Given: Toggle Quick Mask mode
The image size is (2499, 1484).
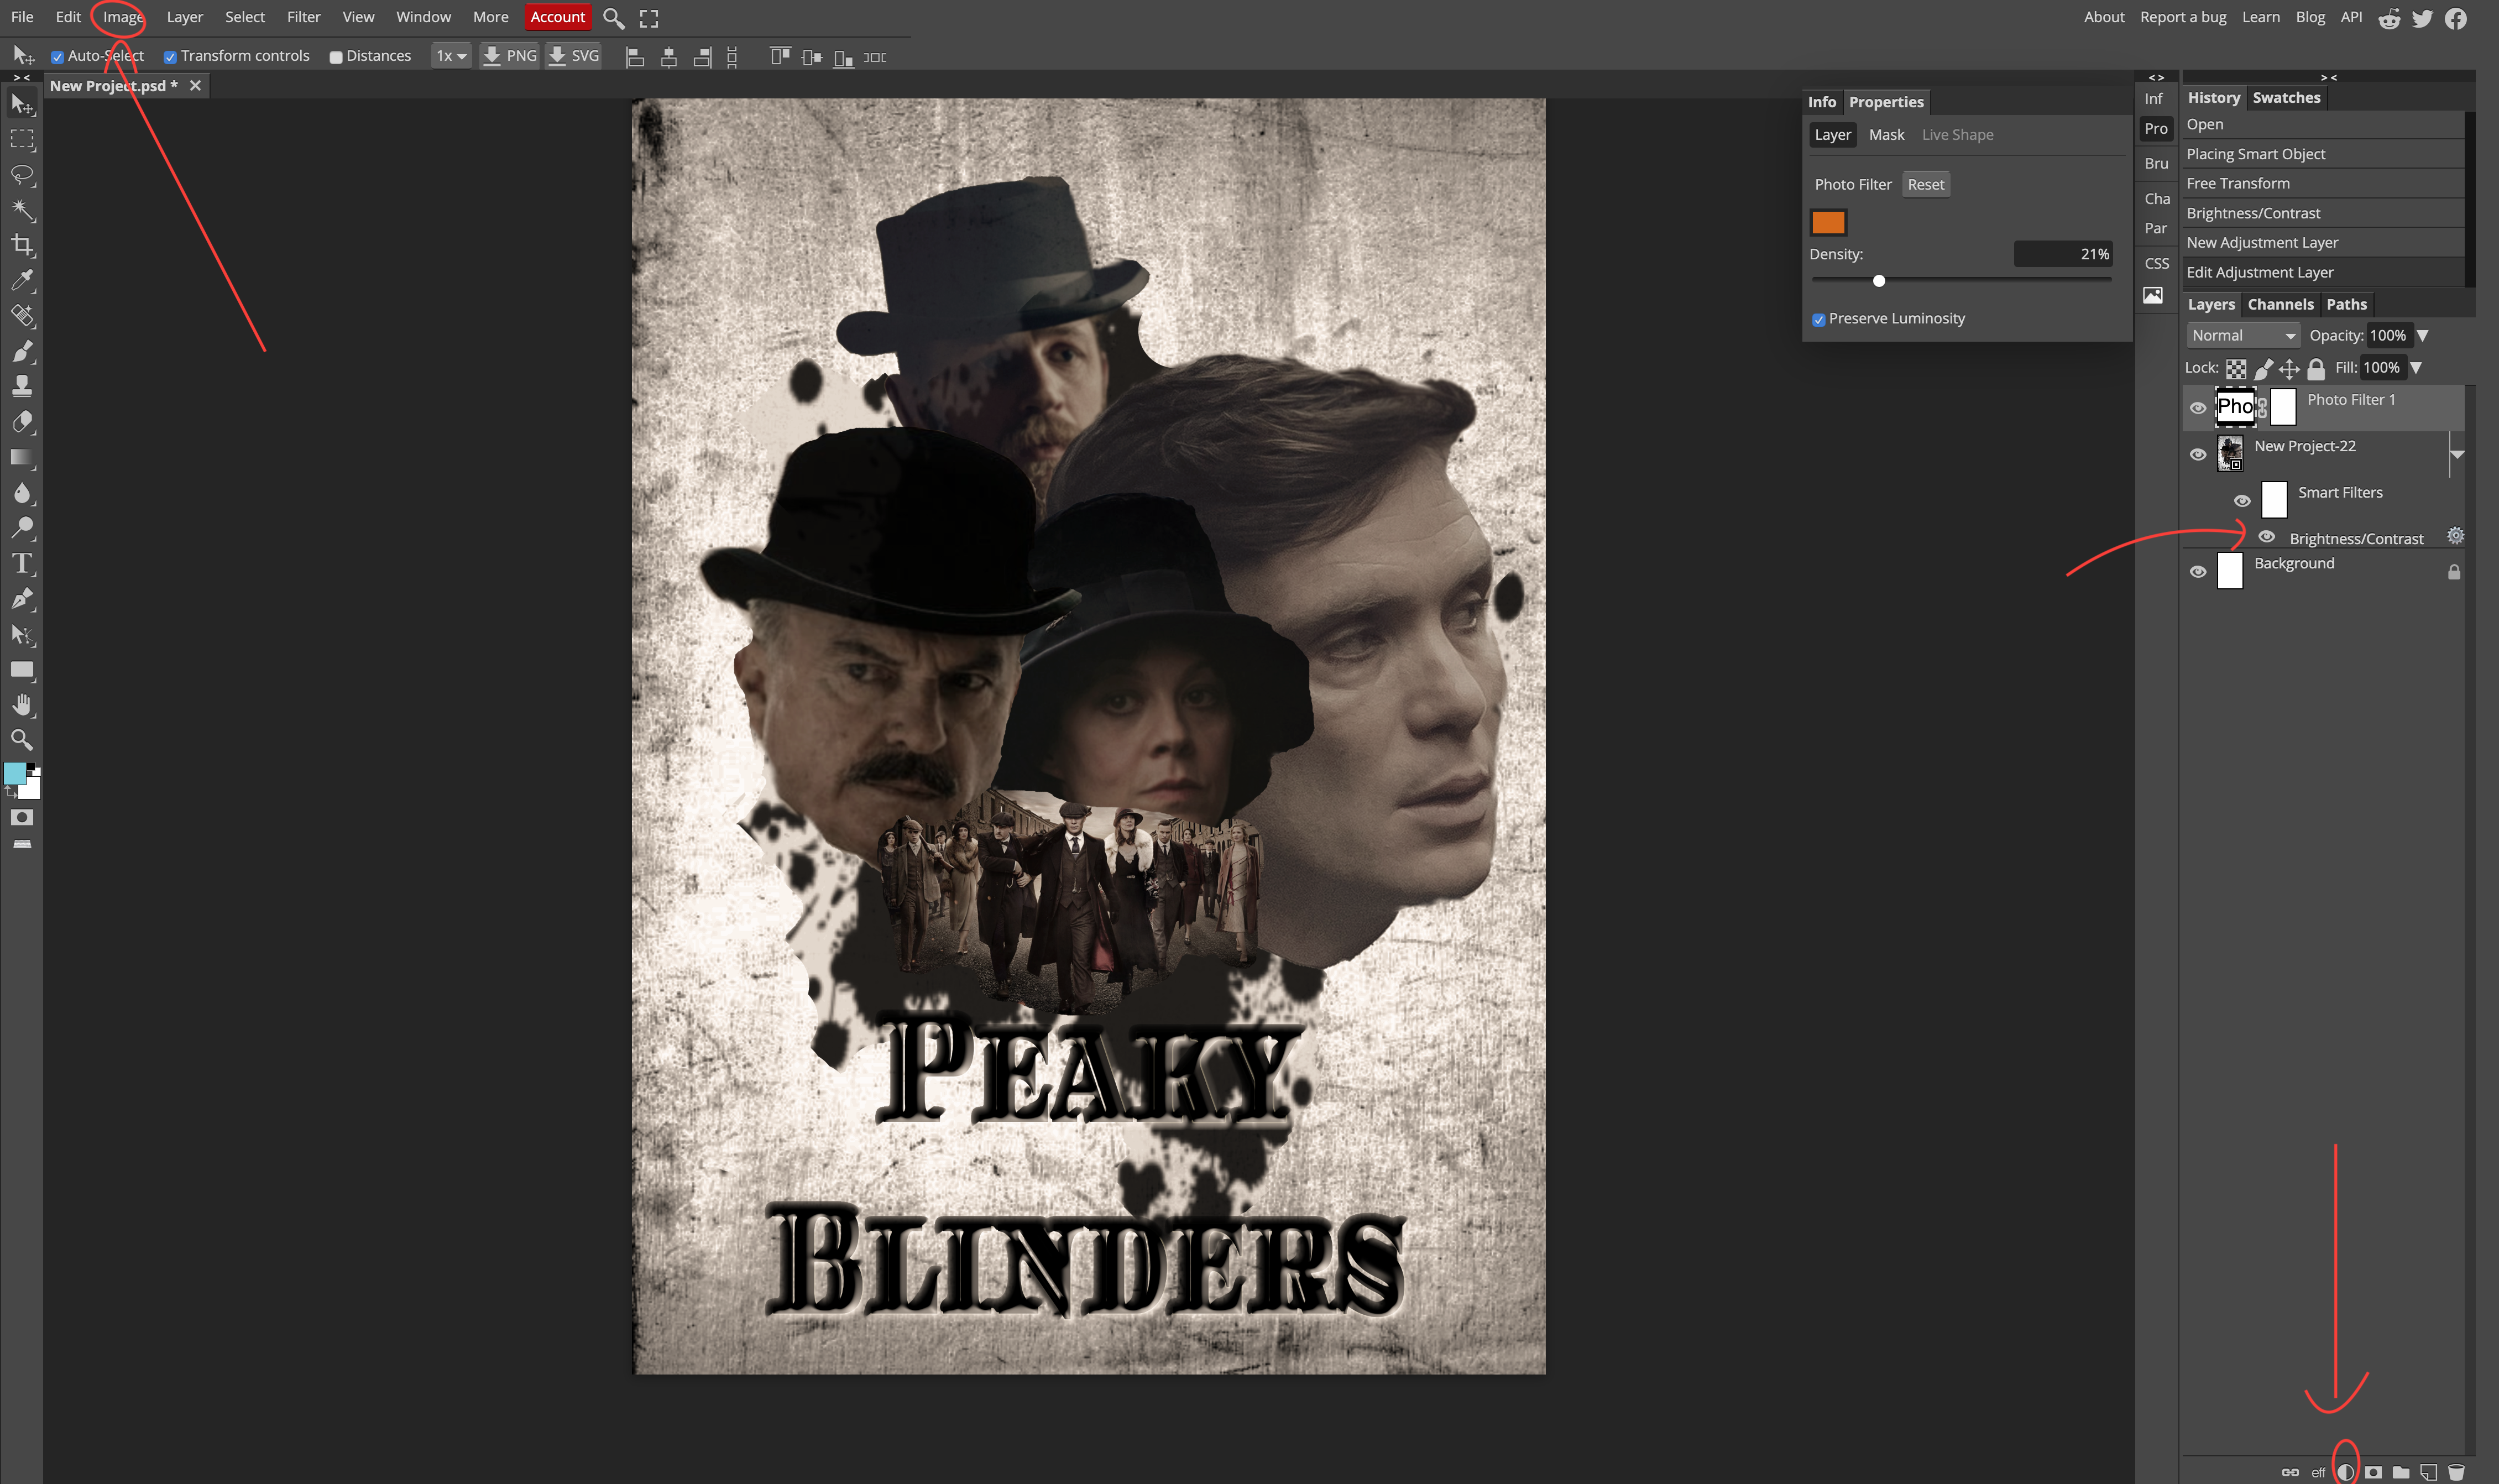Looking at the screenshot, I should [x=22, y=818].
